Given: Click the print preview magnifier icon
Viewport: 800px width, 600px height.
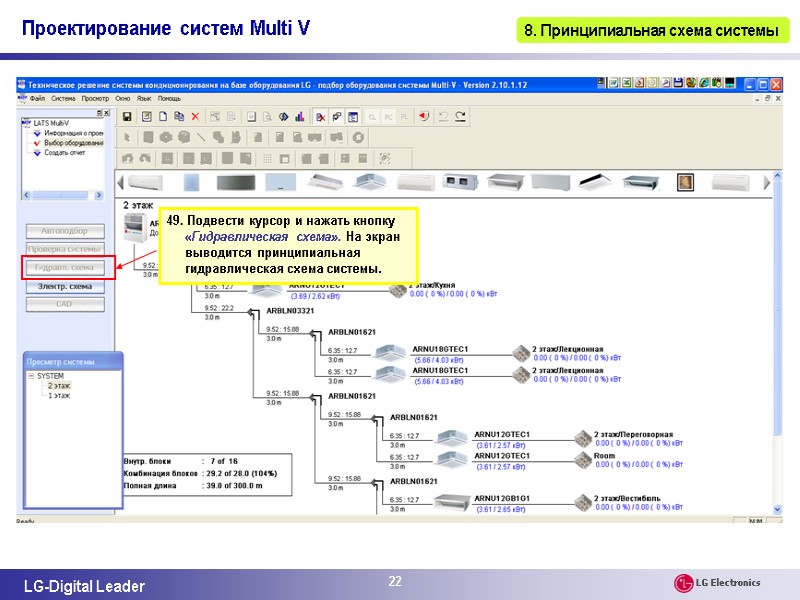Looking at the screenshot, I should click(x=267, y=117).
